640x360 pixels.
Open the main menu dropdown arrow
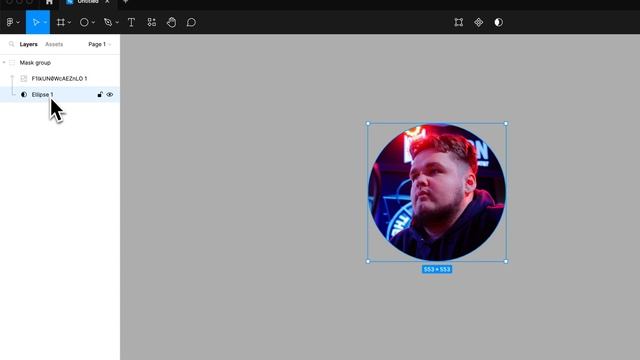coord(18,22)
